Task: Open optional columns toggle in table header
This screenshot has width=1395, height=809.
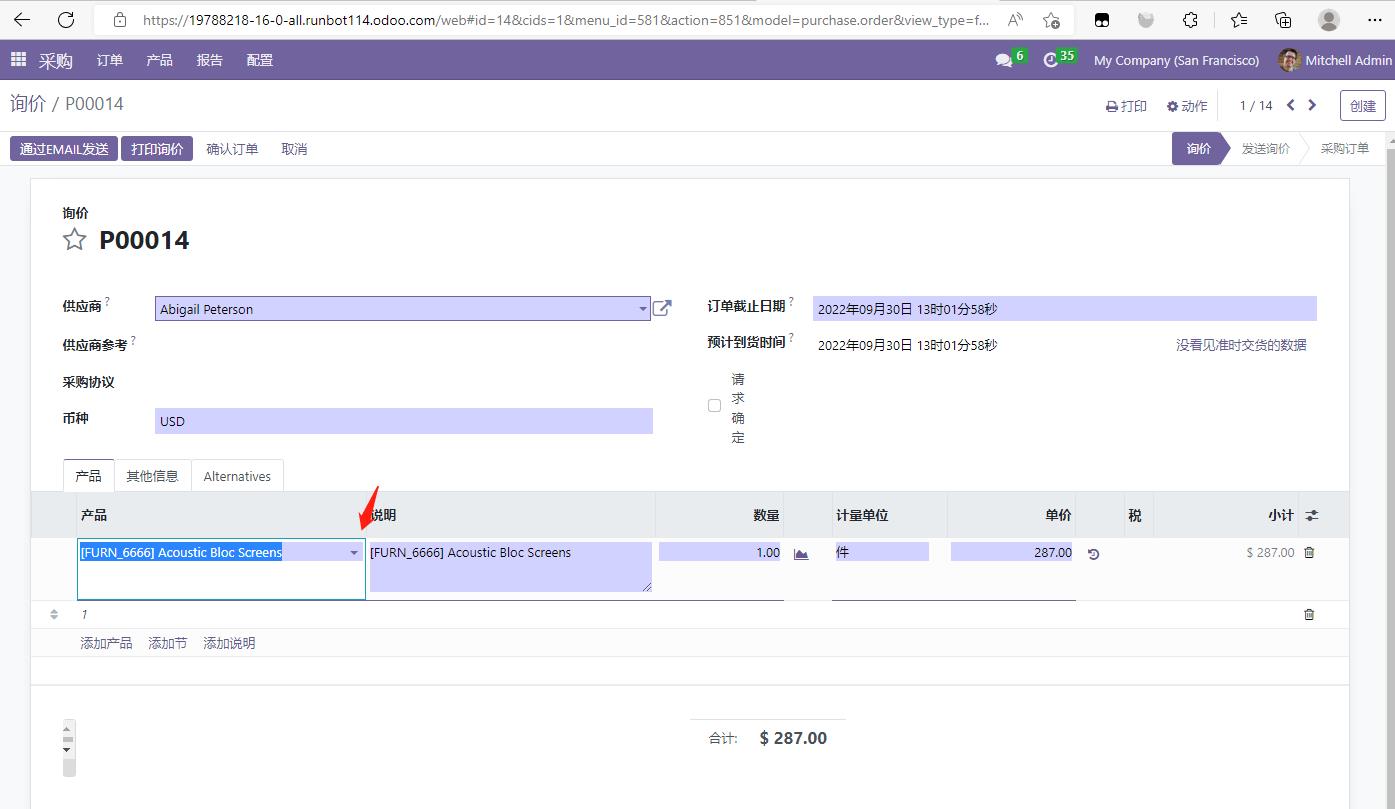Action: 1312,515
